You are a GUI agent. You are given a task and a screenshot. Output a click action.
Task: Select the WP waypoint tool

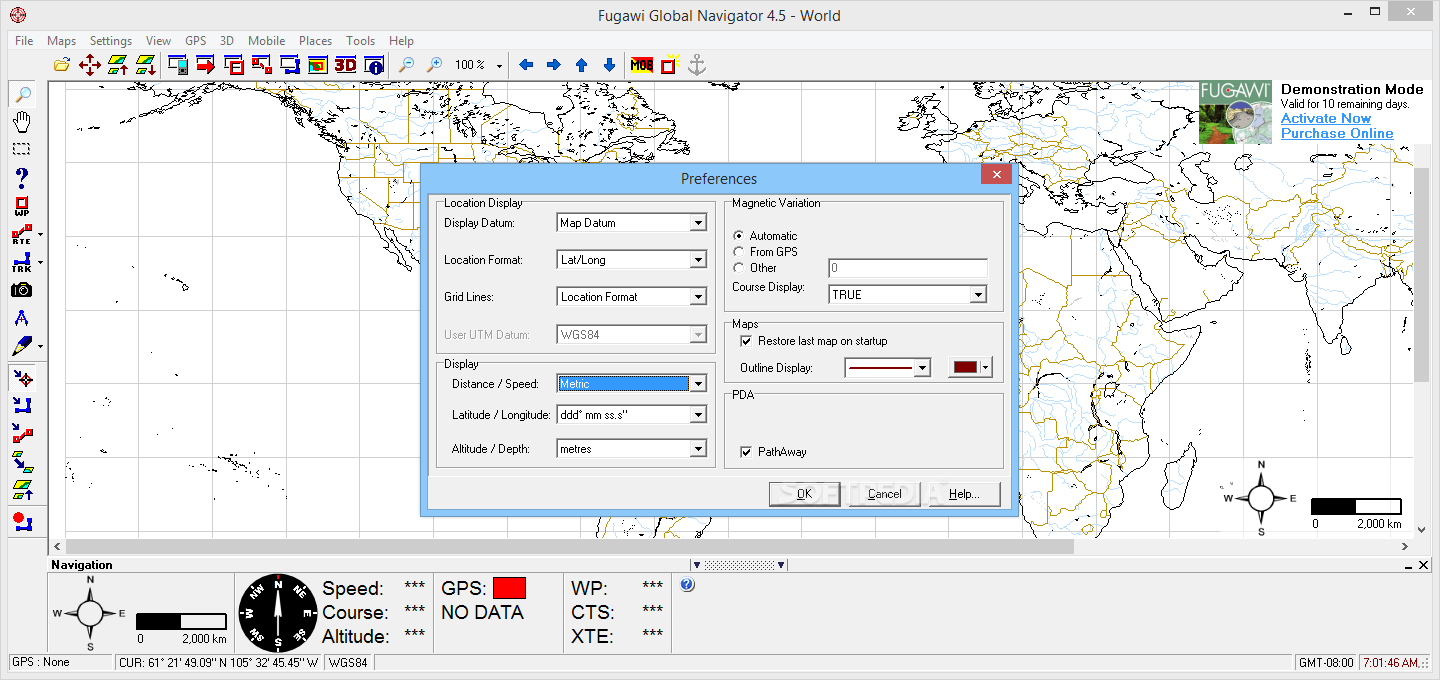tap(21, 207)
